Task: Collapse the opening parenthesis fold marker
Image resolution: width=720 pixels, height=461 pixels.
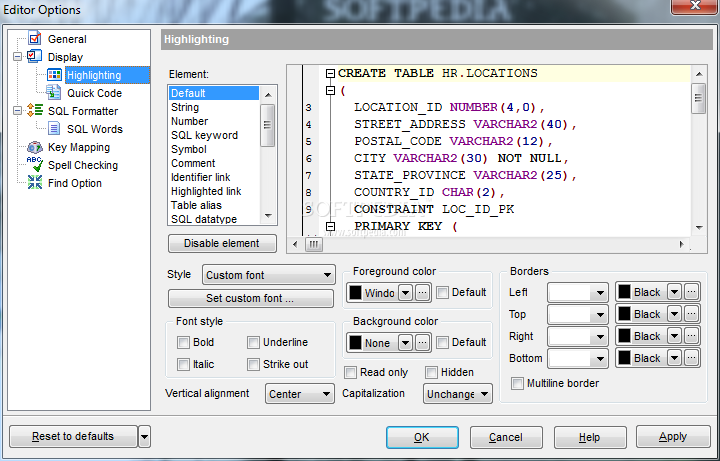Action: [330, 90]
